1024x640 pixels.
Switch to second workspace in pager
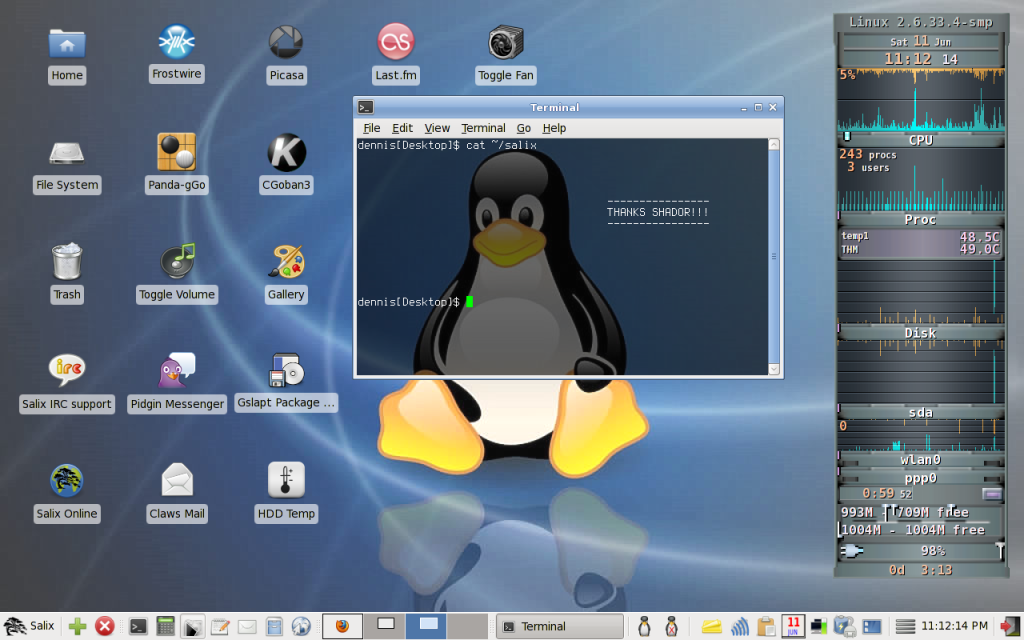click(385, 627)
